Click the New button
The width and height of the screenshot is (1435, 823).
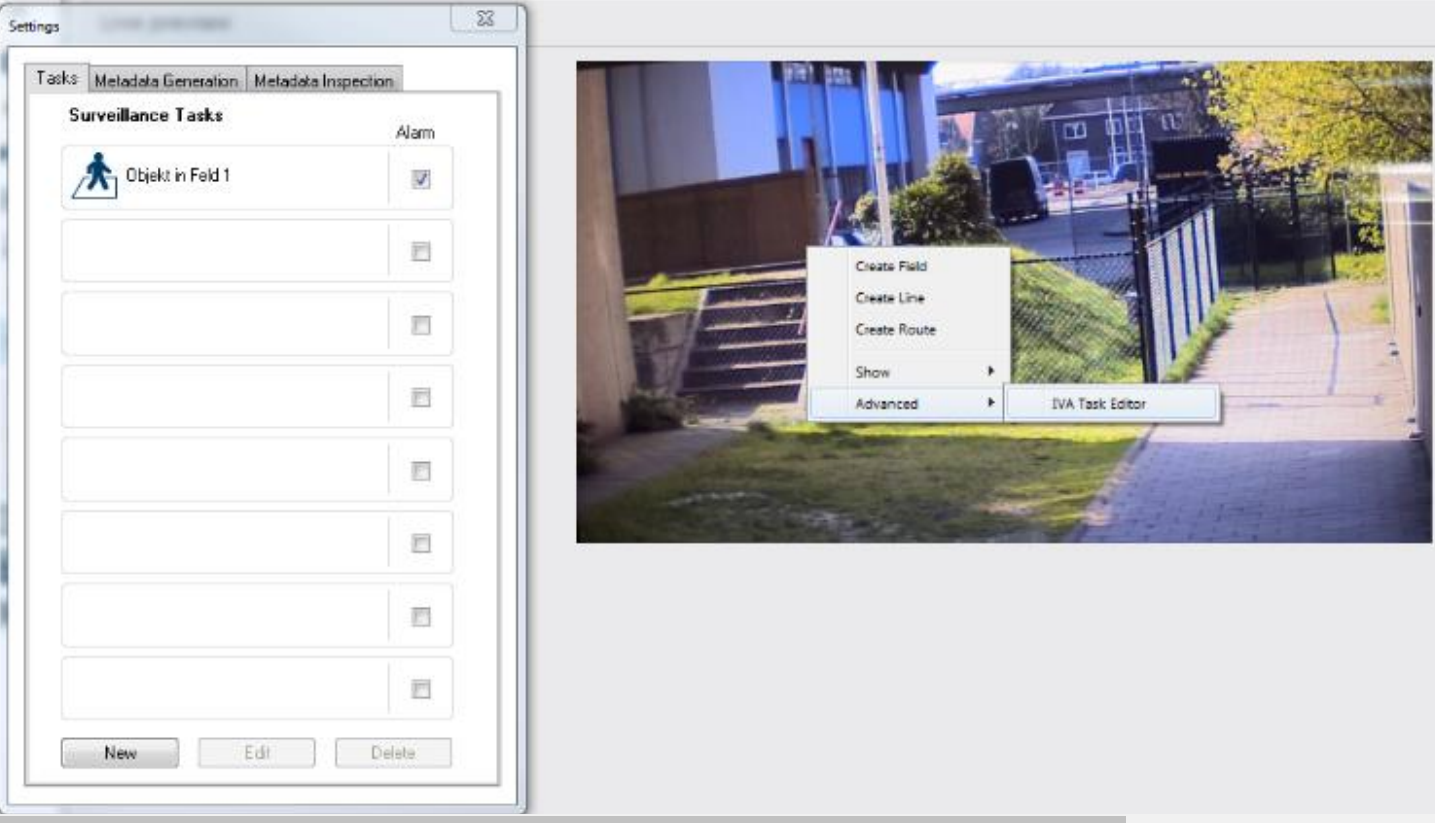point(120,753)
